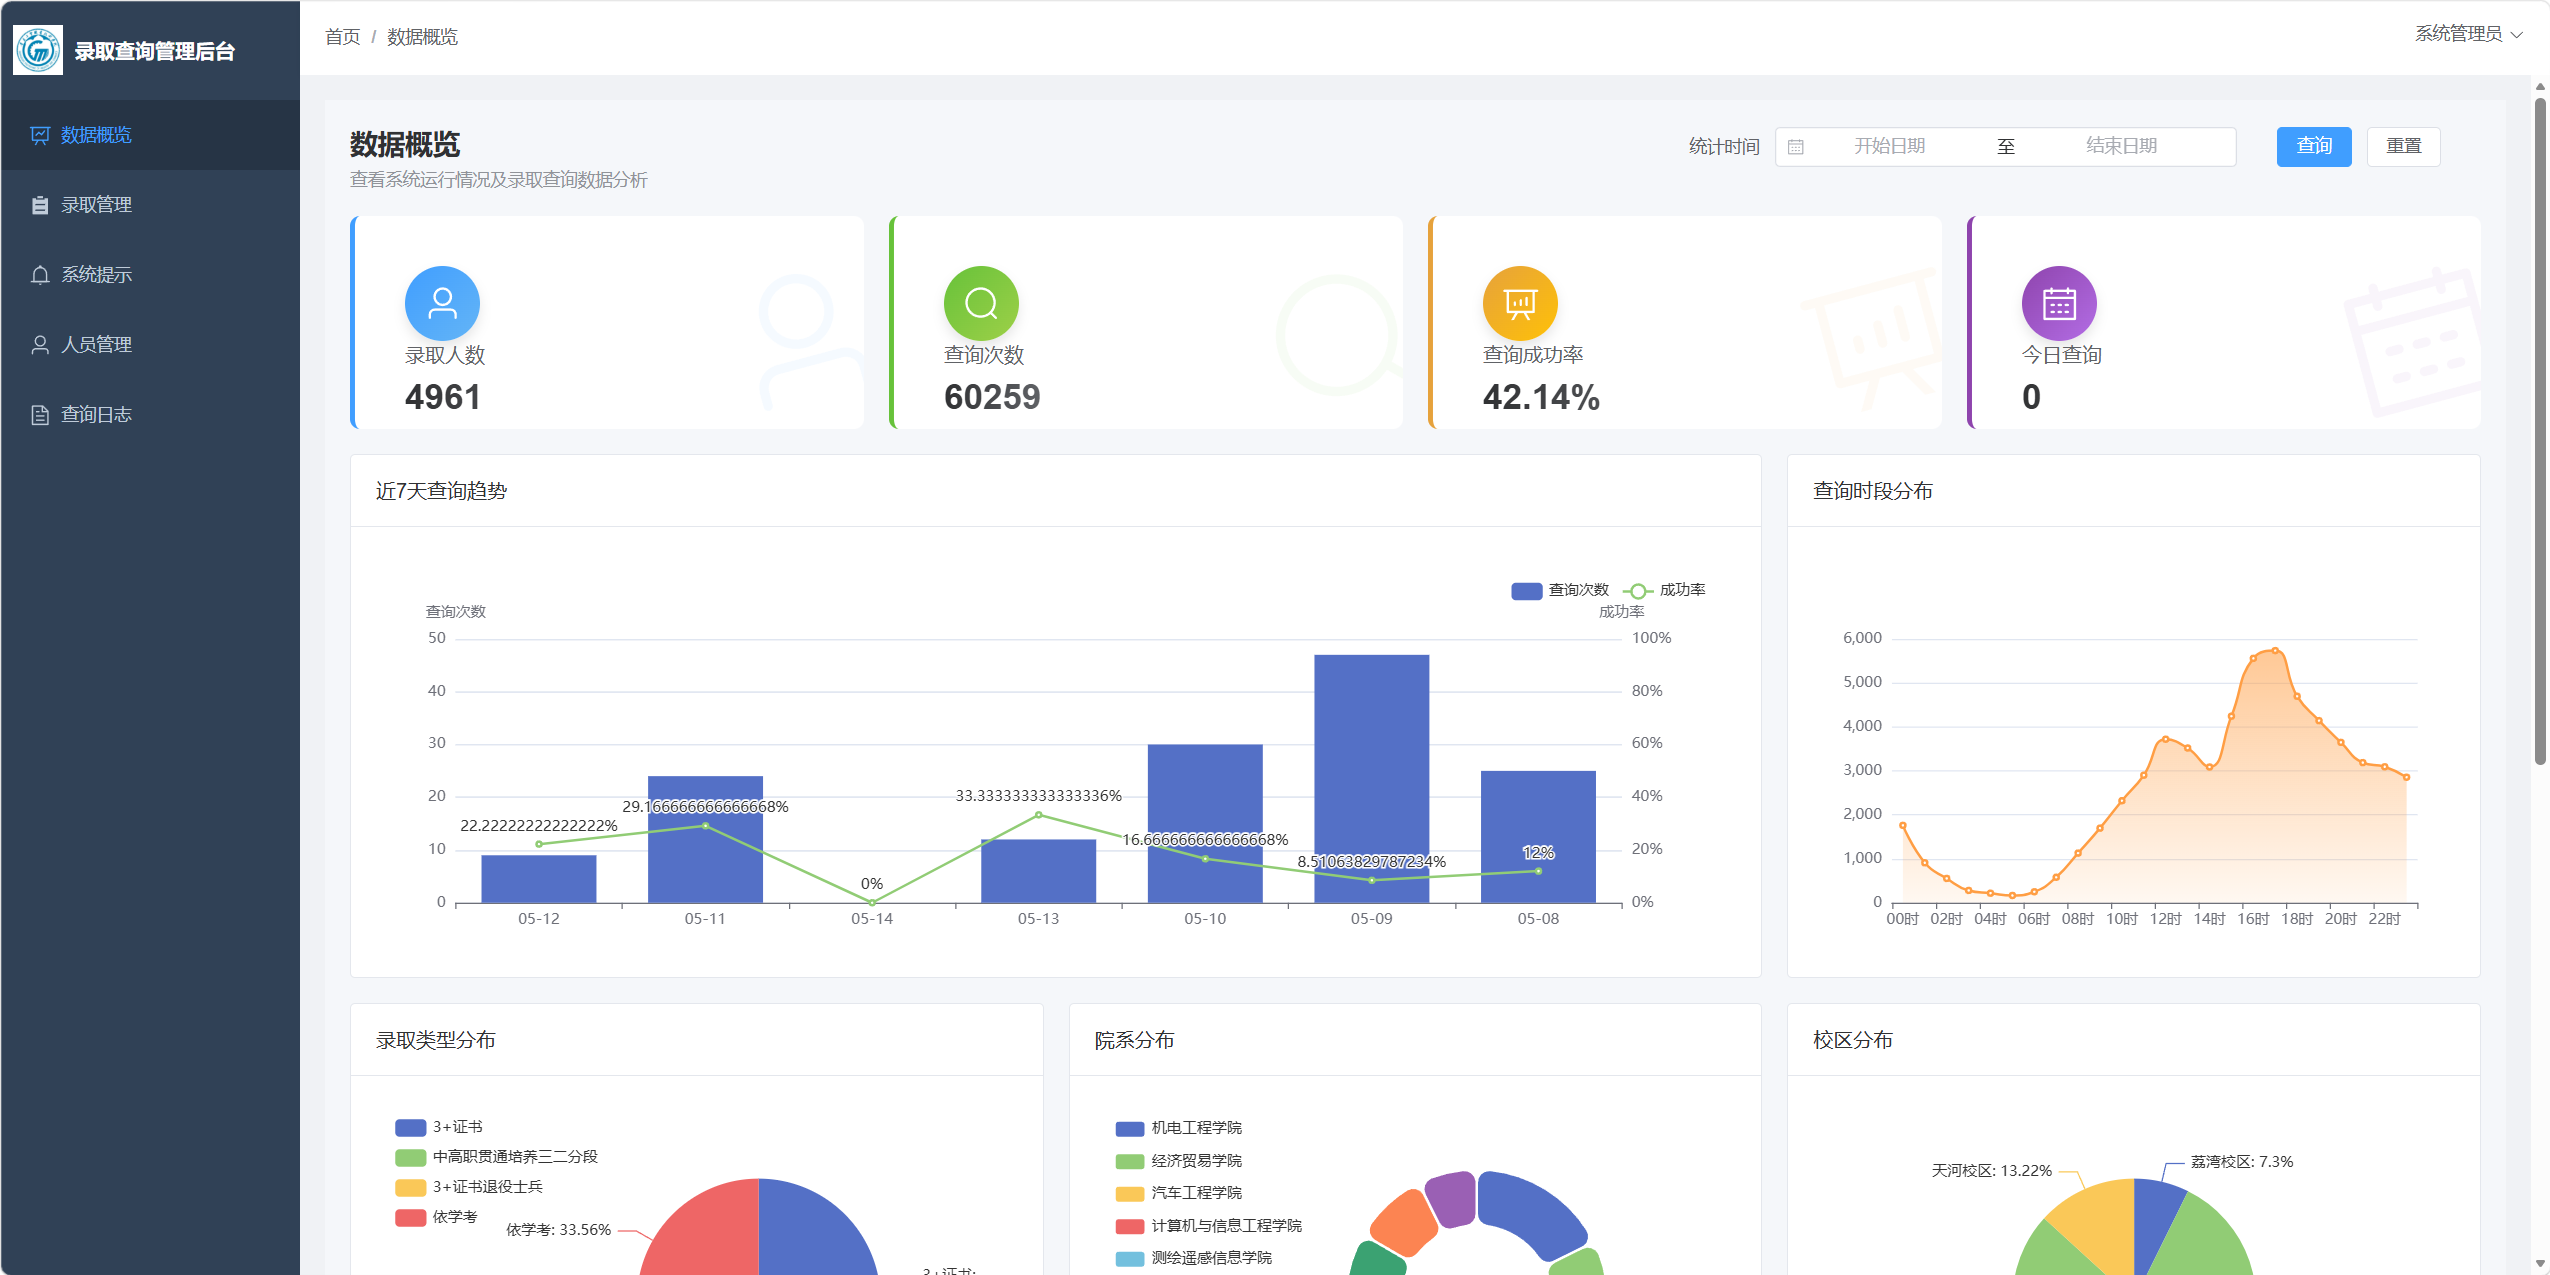Open 录取管理 in sidebar

(150, 205)
